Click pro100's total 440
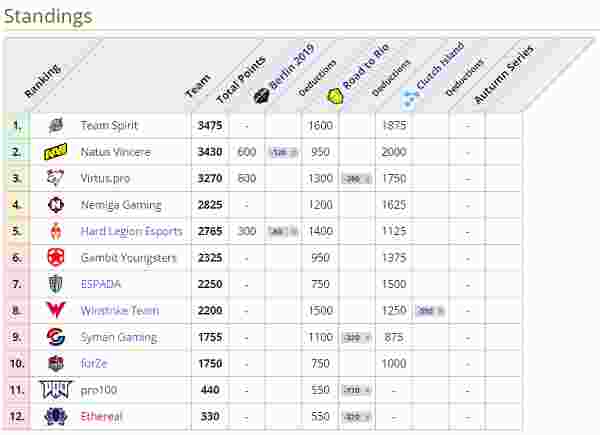 (x=210, y=390)
